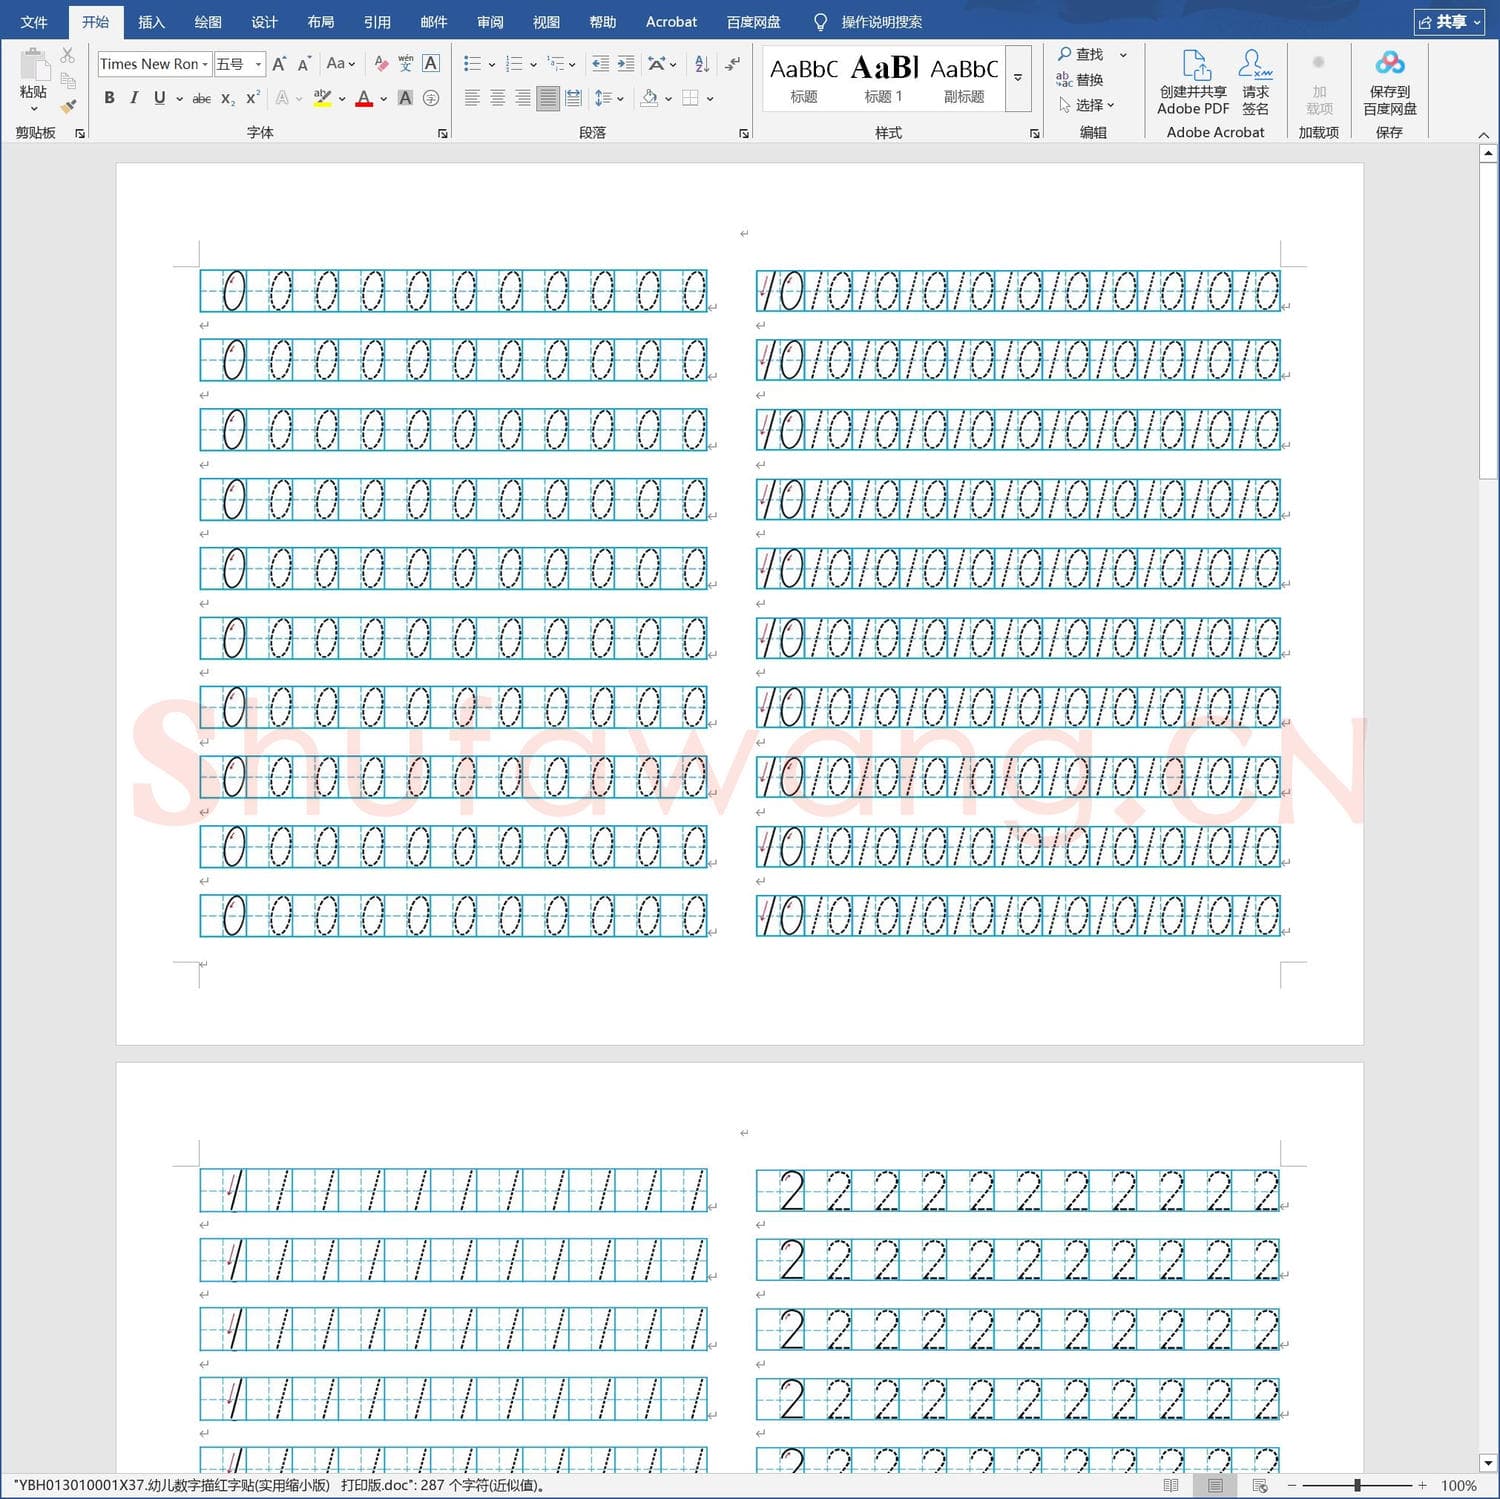Apply the 标题 heading style
This screenshot has width=1500, height=1499.
click(x=803, y=78)
